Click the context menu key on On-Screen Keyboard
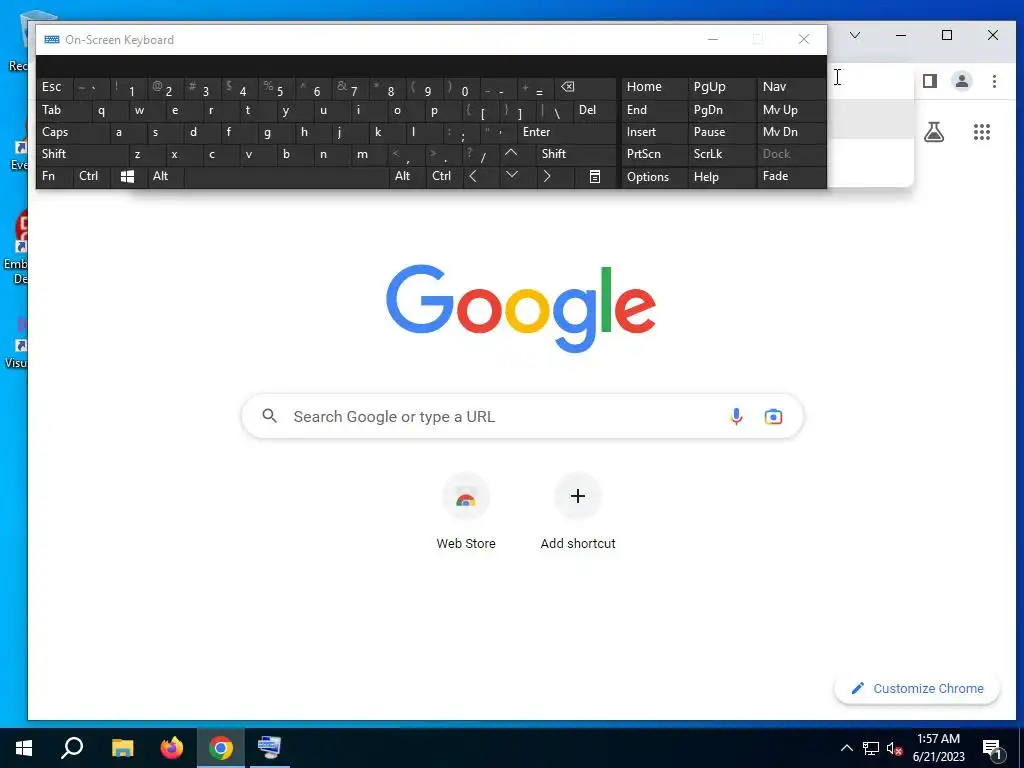The height and width of the screenshot is (768, 1024). click(x=595, y=176)
